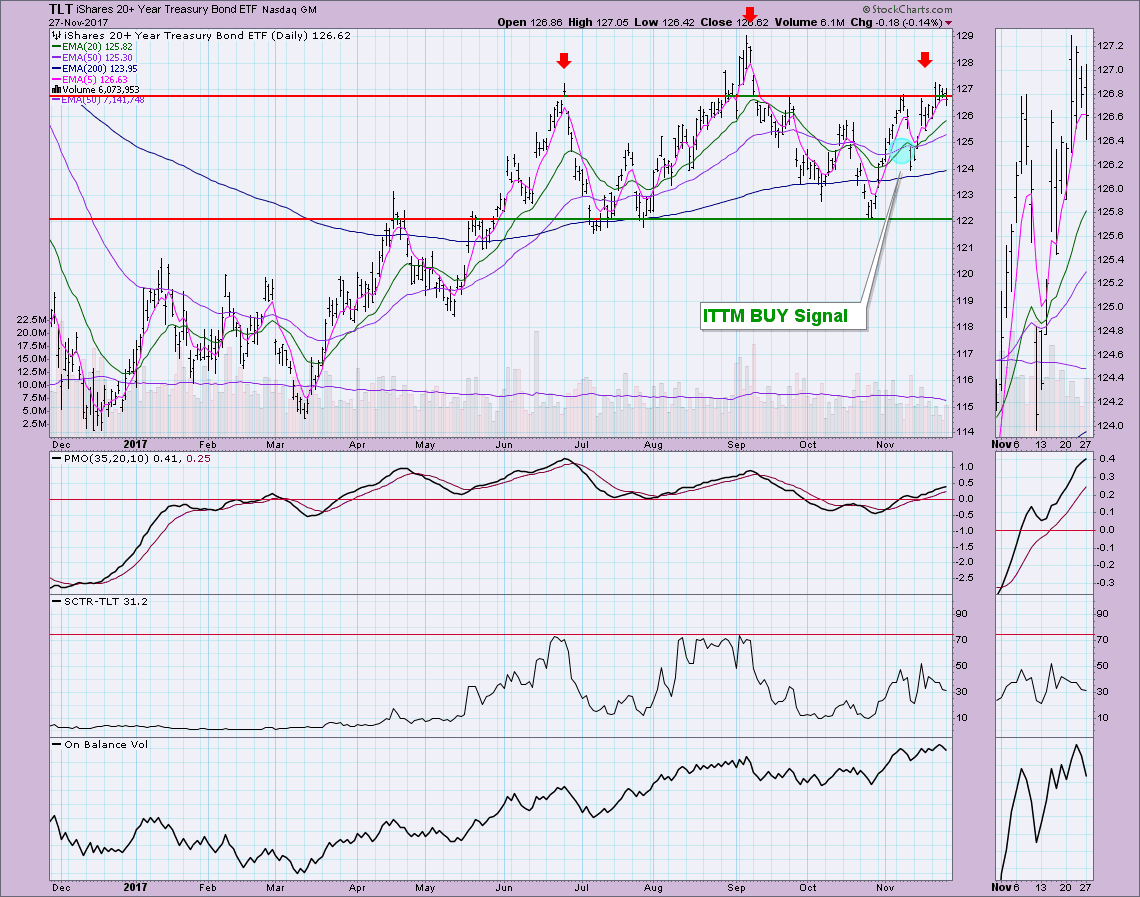Click the bar-chart icon before the iShares Daily legend
The image size is (1140, 897).
click(x=57, y=35)
